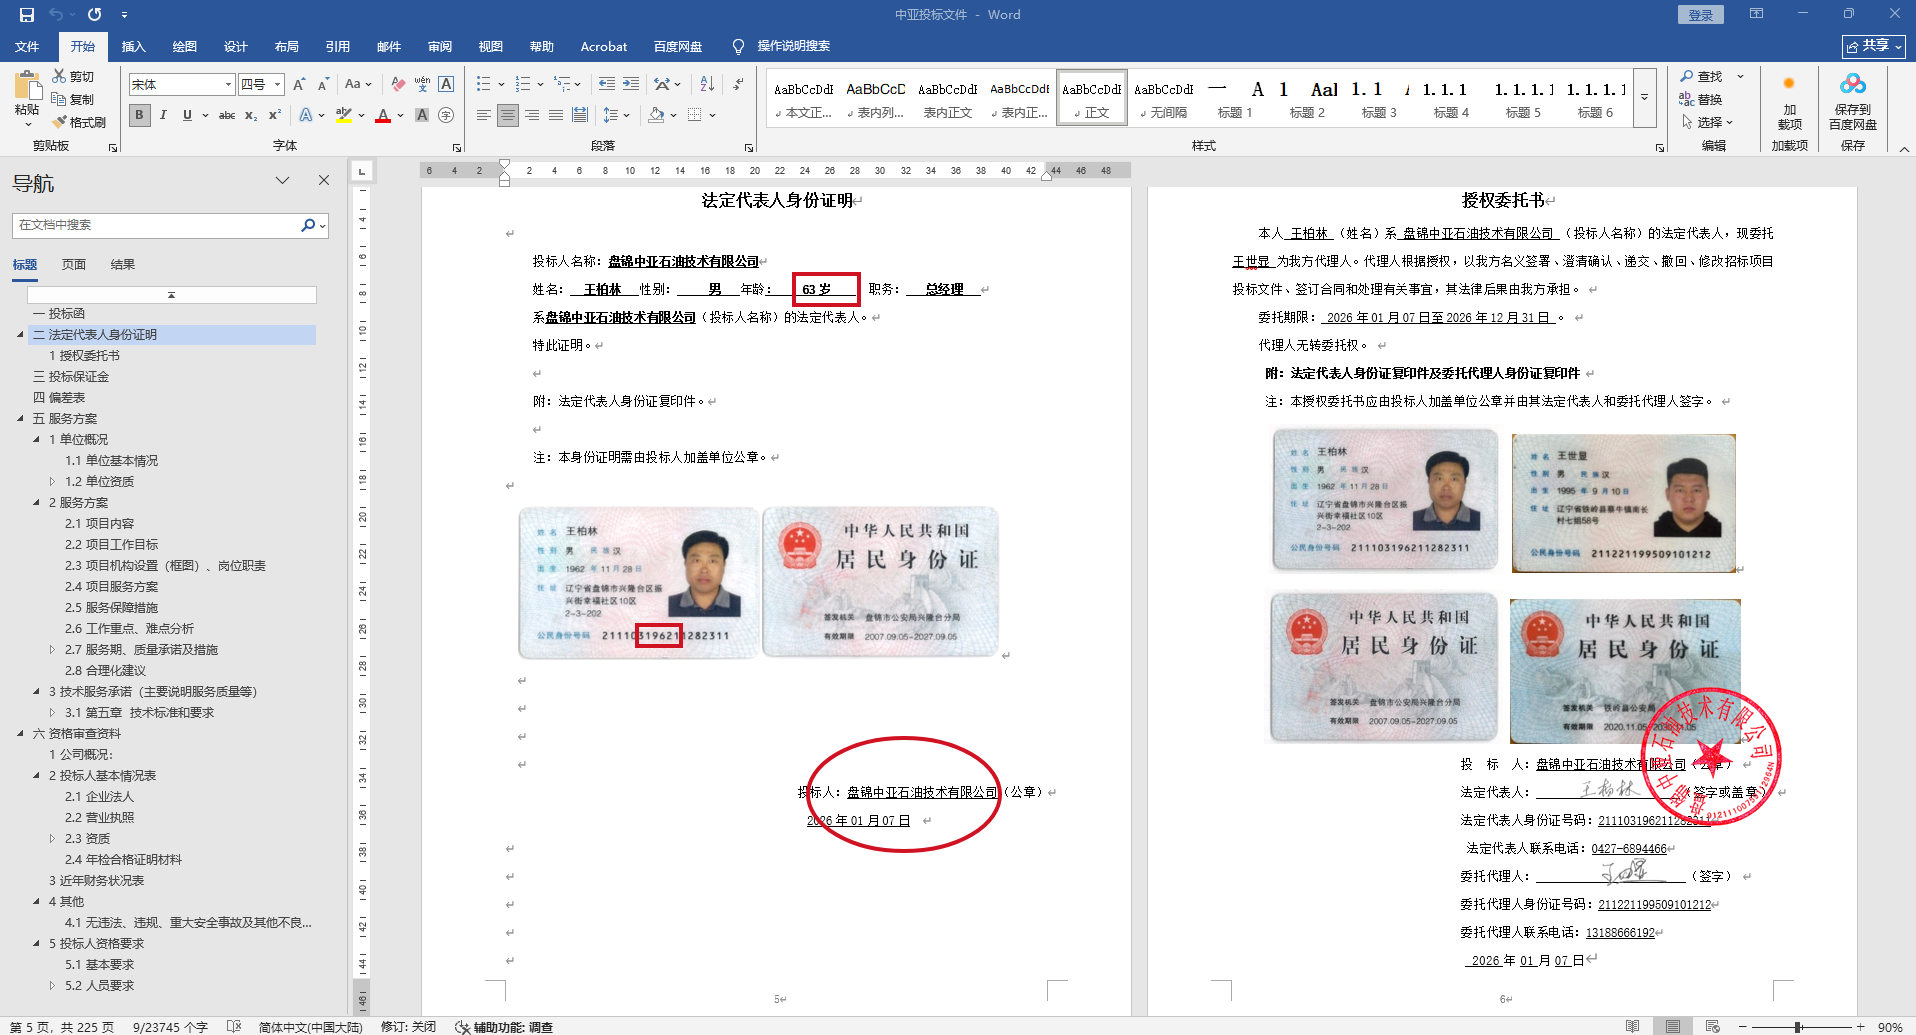Toggle Superscript formatting

click(x=275, y=115)
